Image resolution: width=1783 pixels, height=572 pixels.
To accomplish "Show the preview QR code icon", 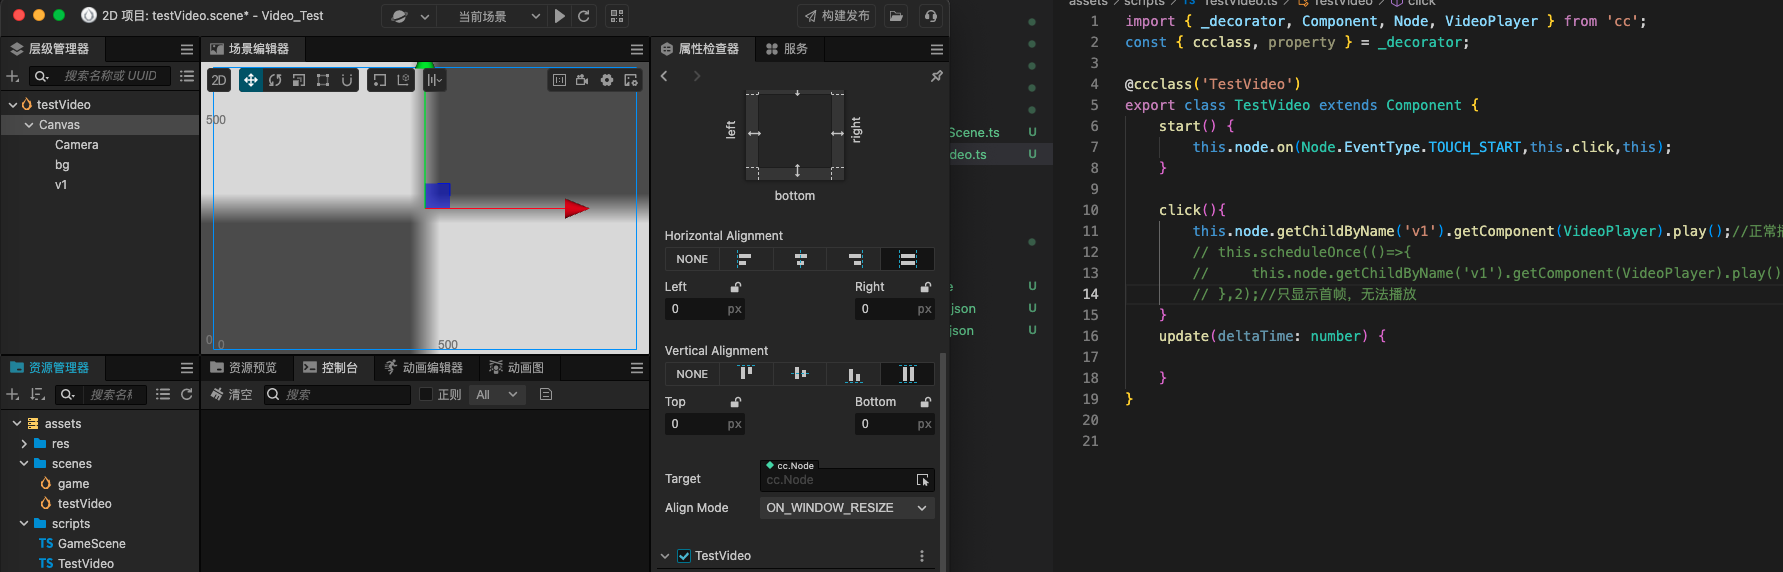I will click(617, 16).
